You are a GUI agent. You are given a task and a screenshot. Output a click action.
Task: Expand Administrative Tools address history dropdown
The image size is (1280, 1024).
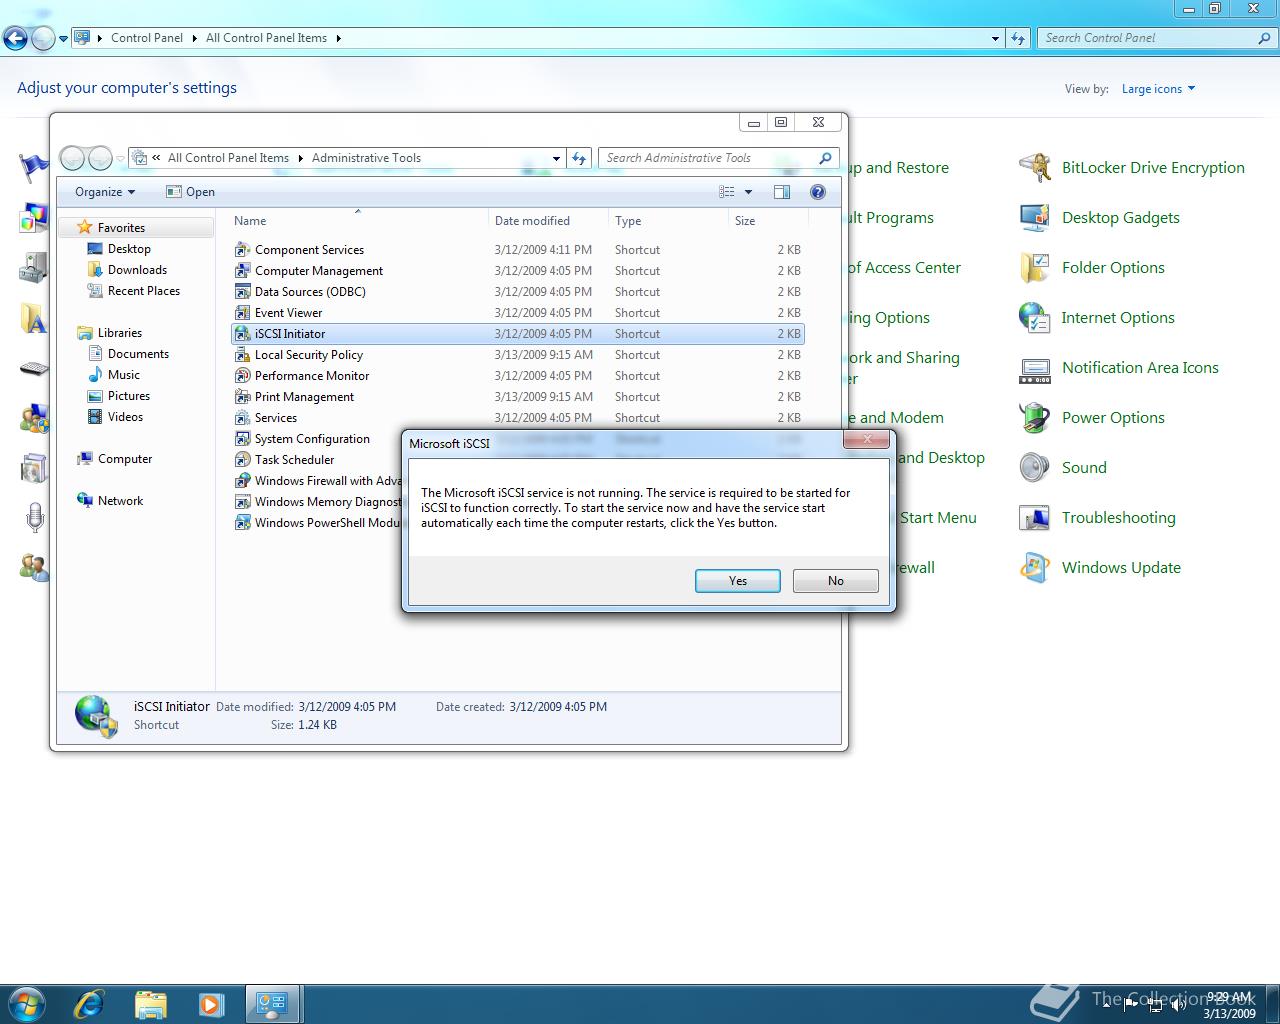point(556,158)
